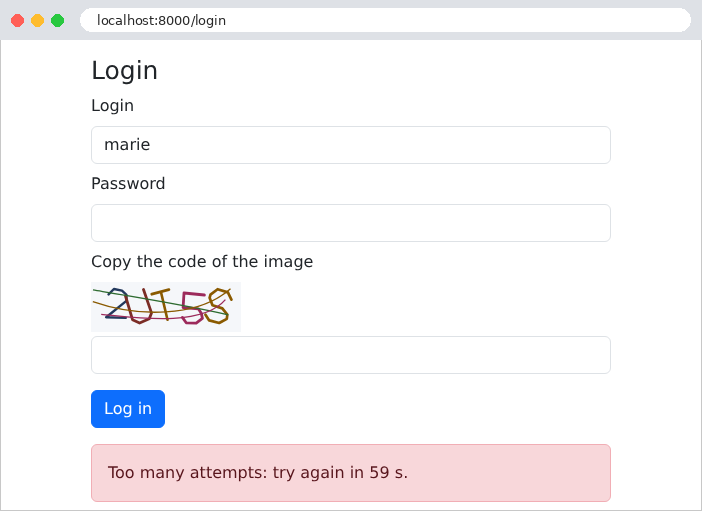Click the large Login page heading
The height and width of the screenshot is (511, 702).
124,71
